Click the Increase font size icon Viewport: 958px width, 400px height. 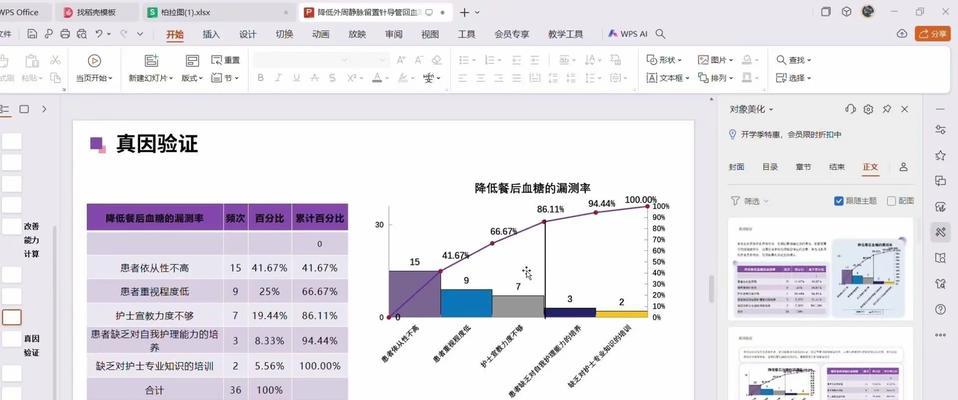(401, 60)
